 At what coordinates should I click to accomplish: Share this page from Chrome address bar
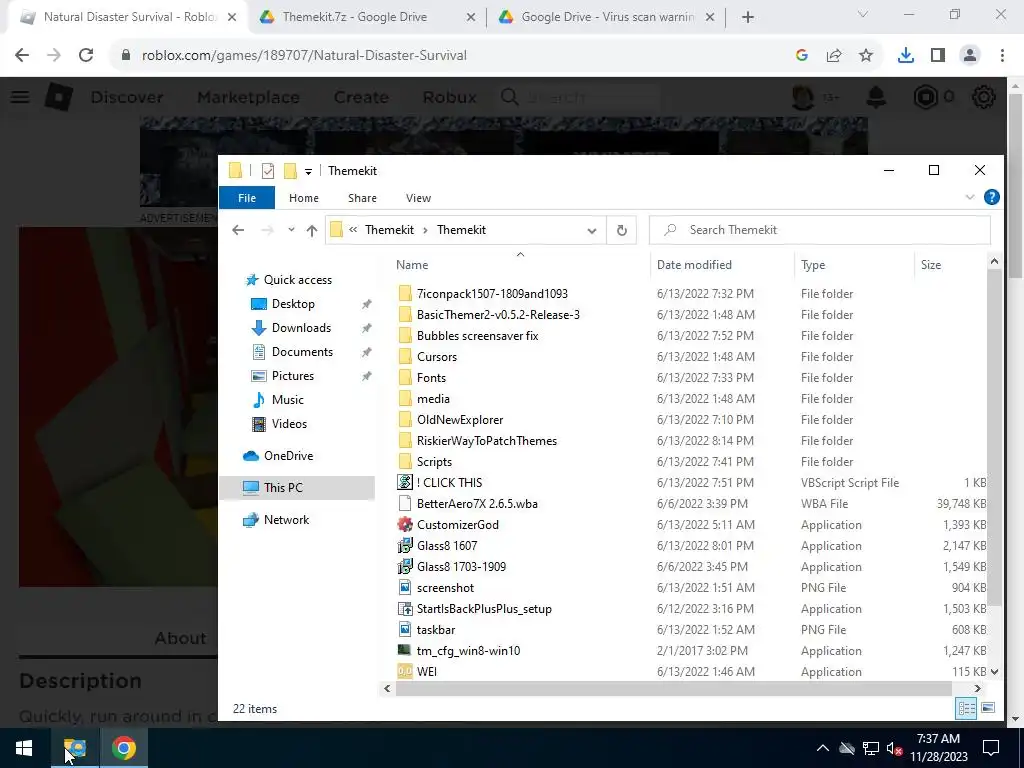(x=834, y=56)
